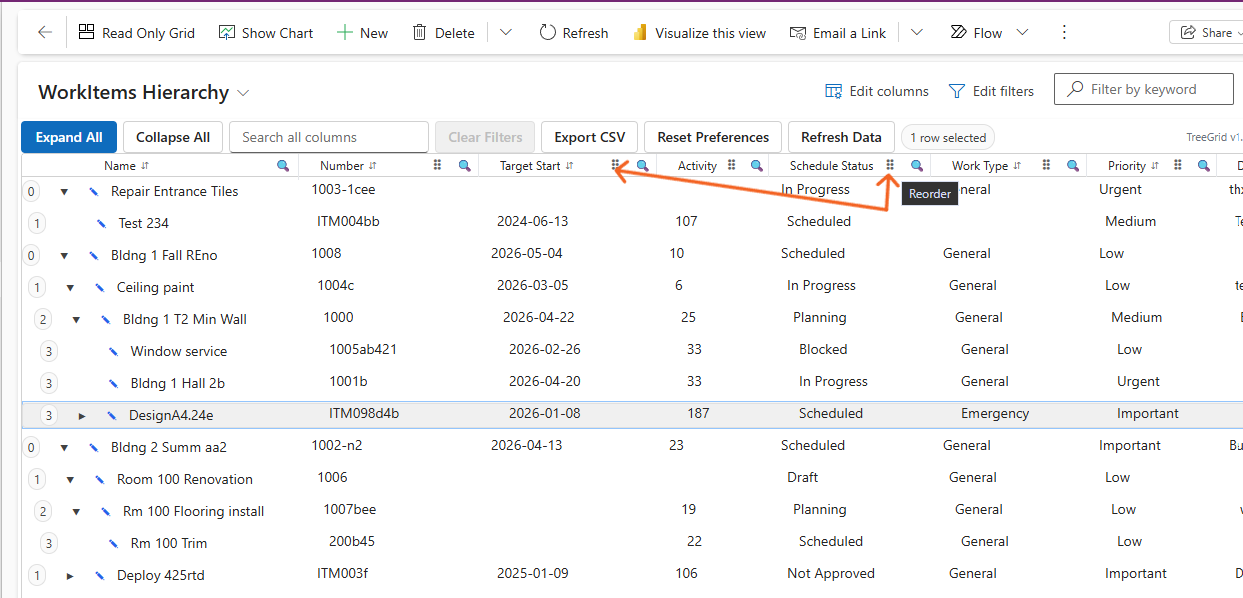
Task: Collapse the Bldng 1 Fall REno row
Action: point(64,255)
